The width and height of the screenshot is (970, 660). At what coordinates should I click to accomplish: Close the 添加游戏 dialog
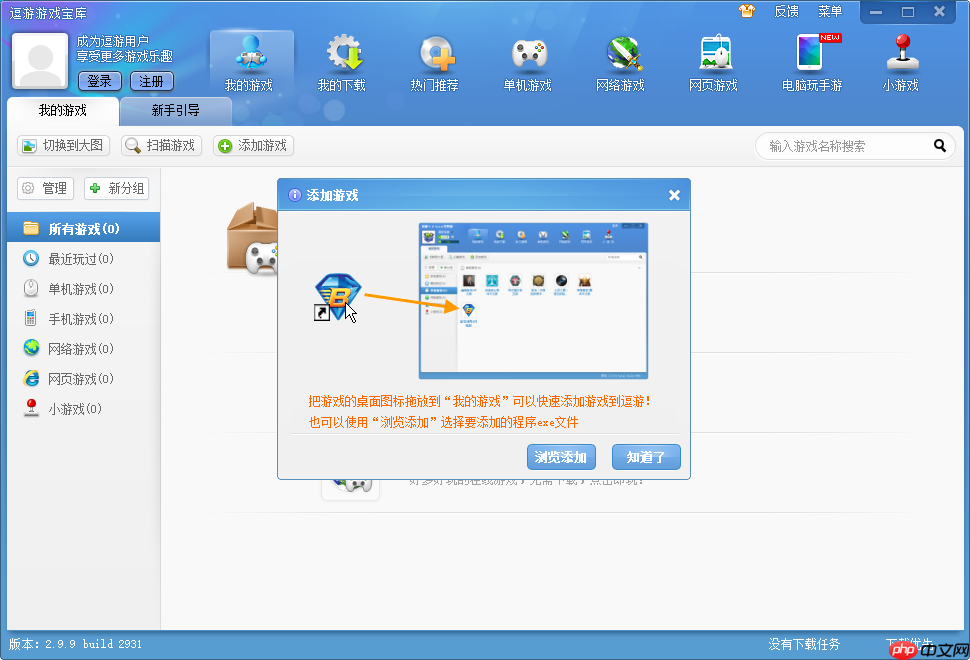(x=674, y=195)
